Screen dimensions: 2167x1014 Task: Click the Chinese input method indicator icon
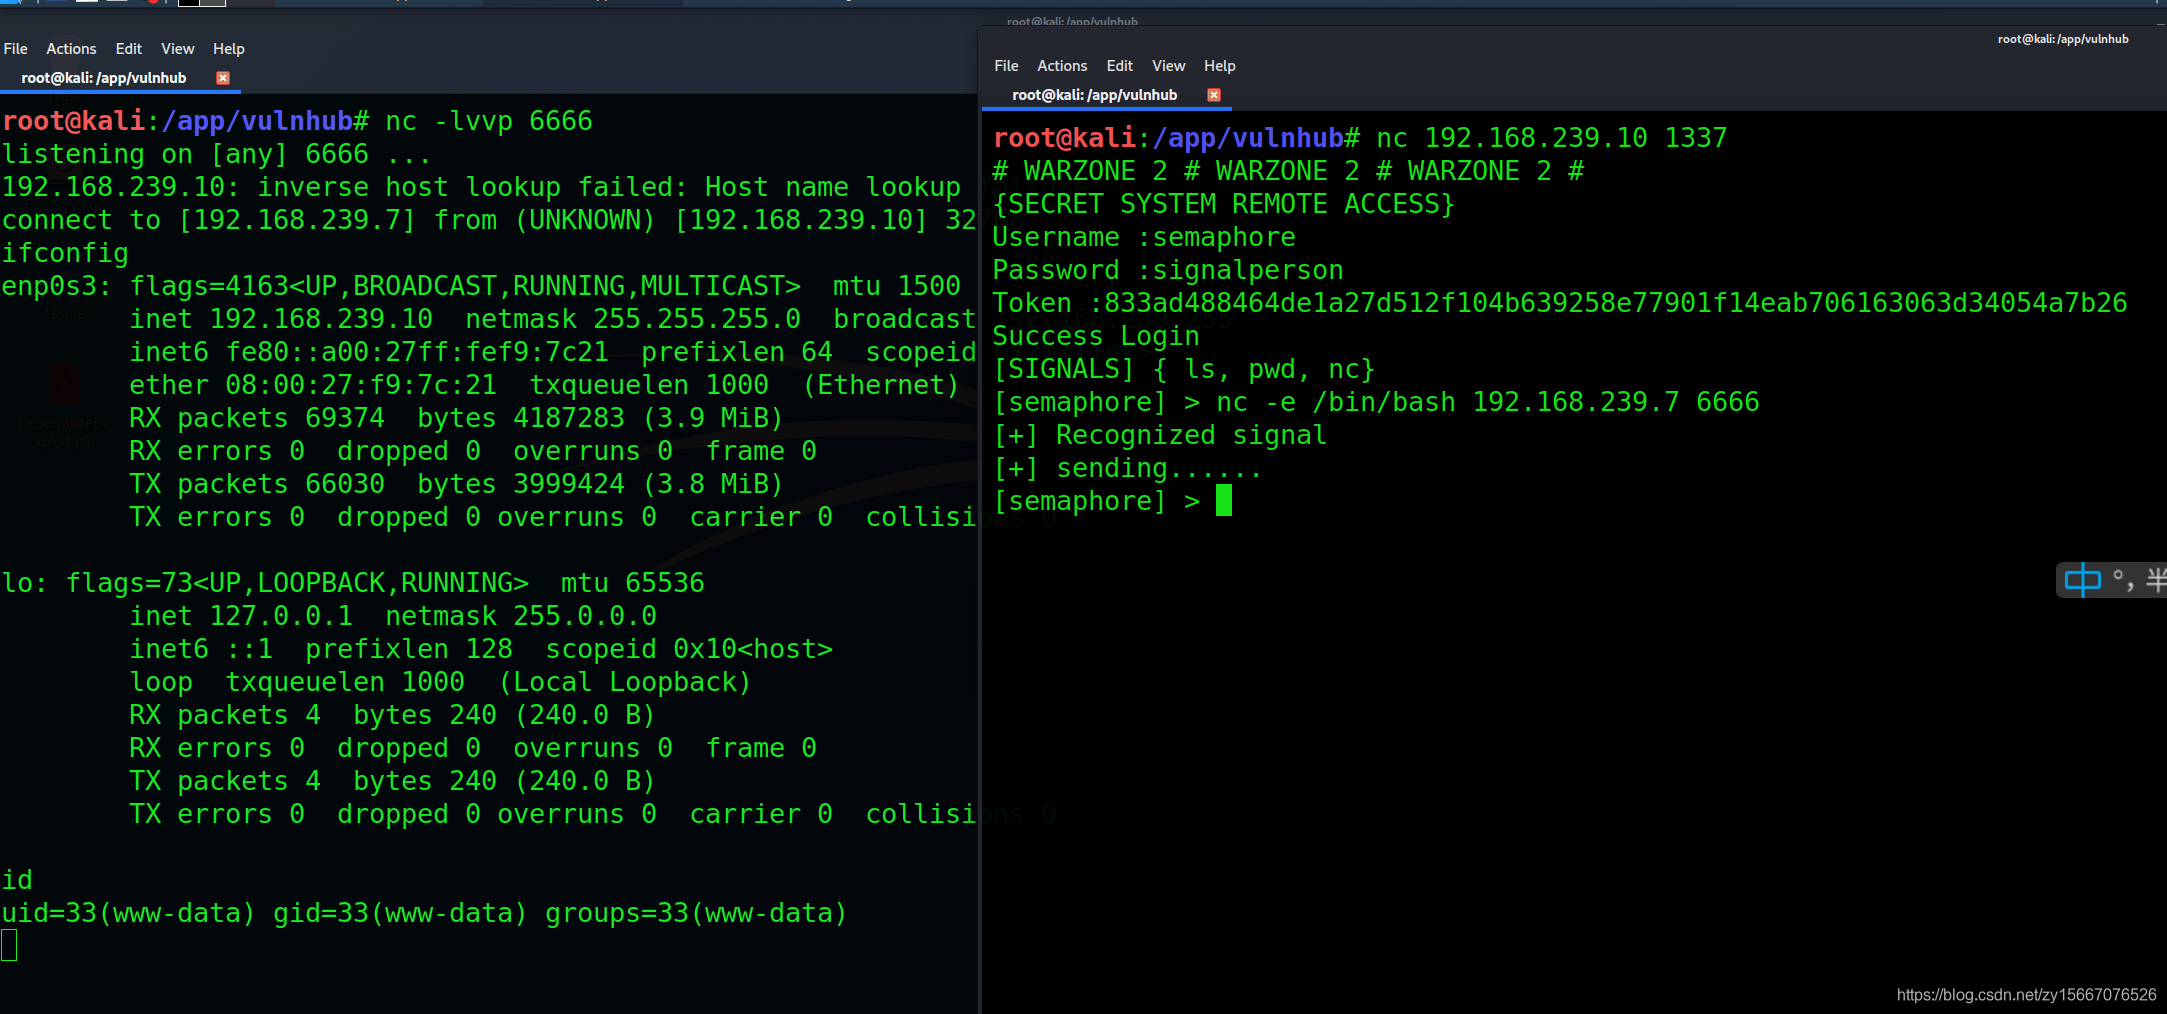2083,580
